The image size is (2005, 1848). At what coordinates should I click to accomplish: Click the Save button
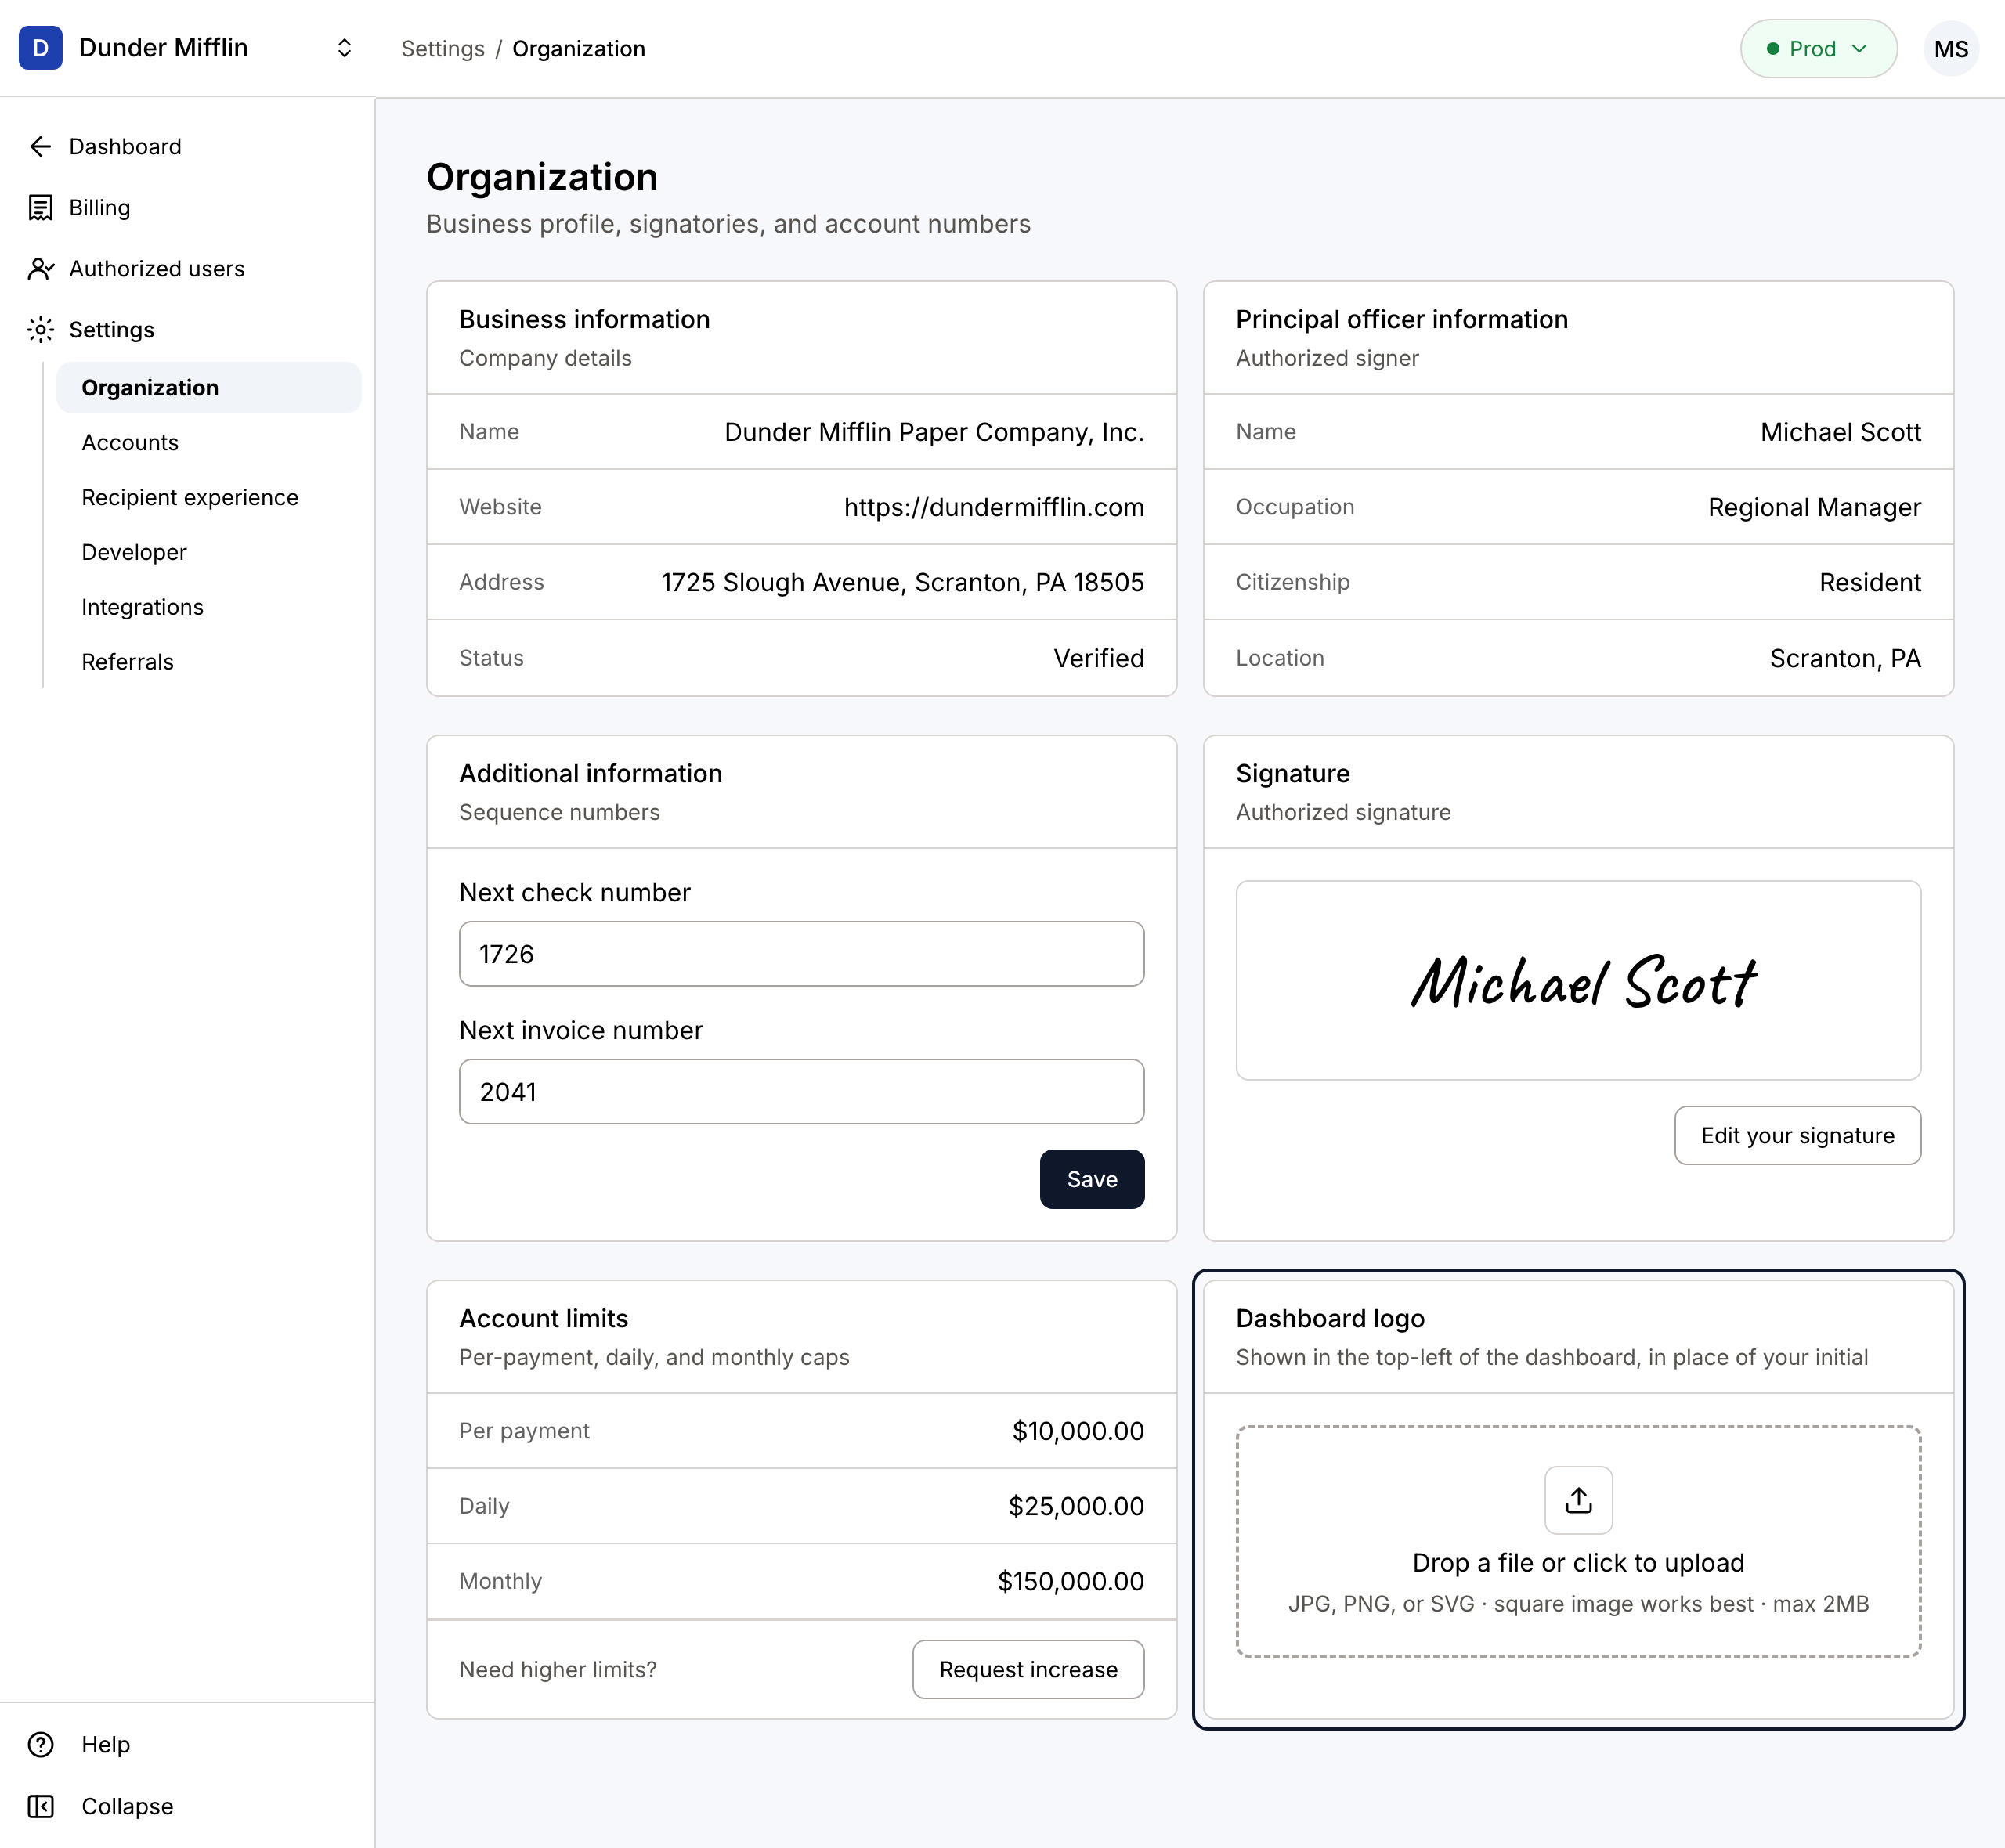[1091, 1179]
